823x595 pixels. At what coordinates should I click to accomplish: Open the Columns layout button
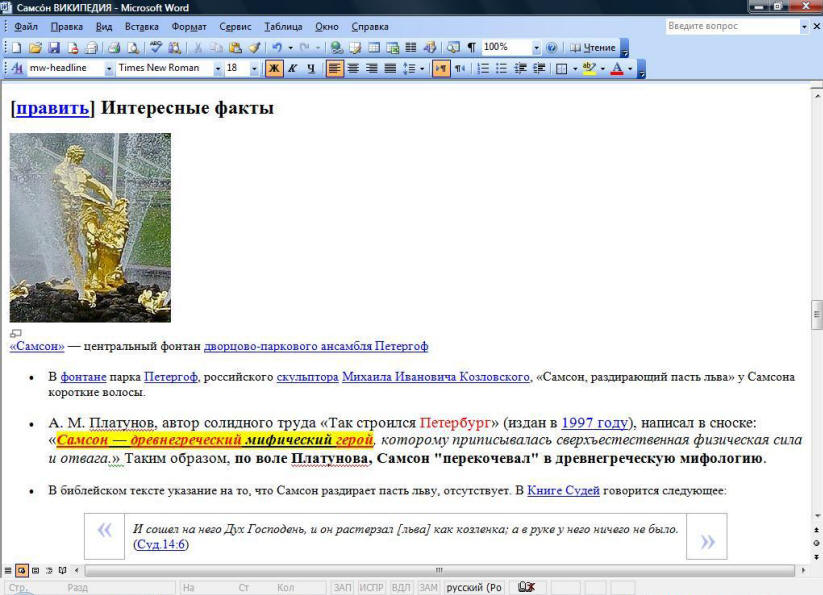(411, 48)
